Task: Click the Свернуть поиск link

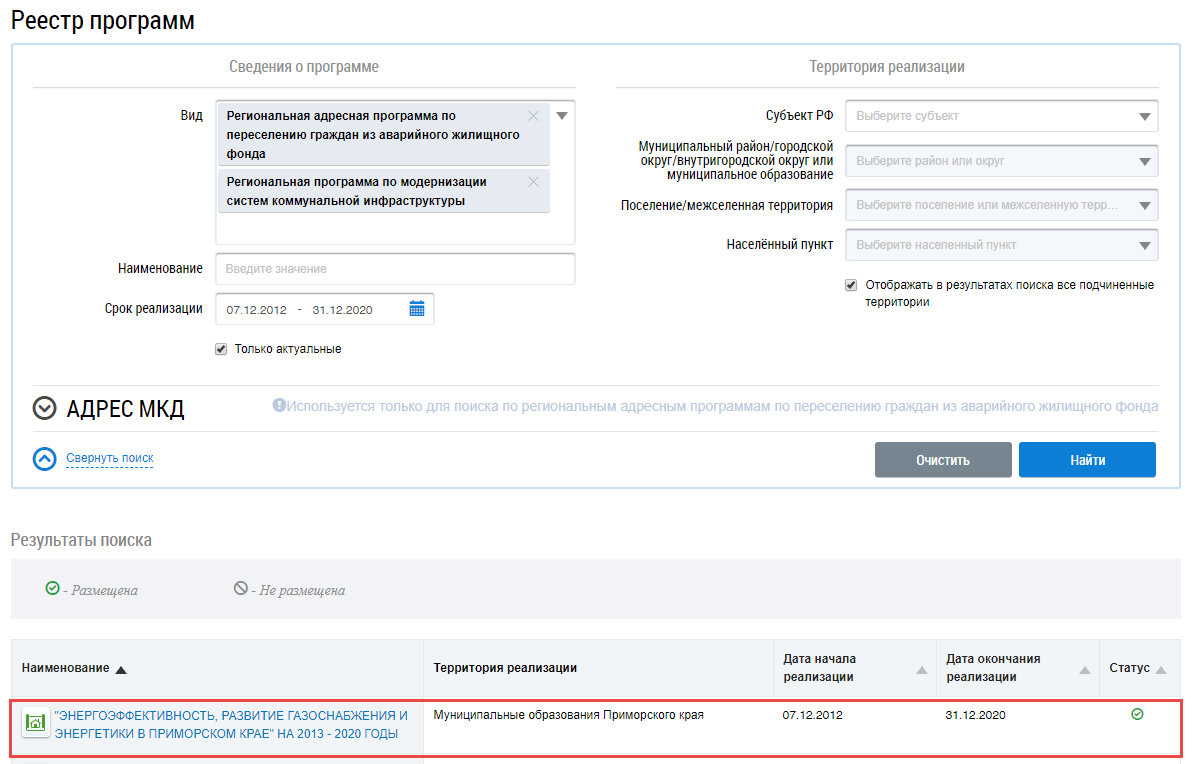Action: [110, 458]
